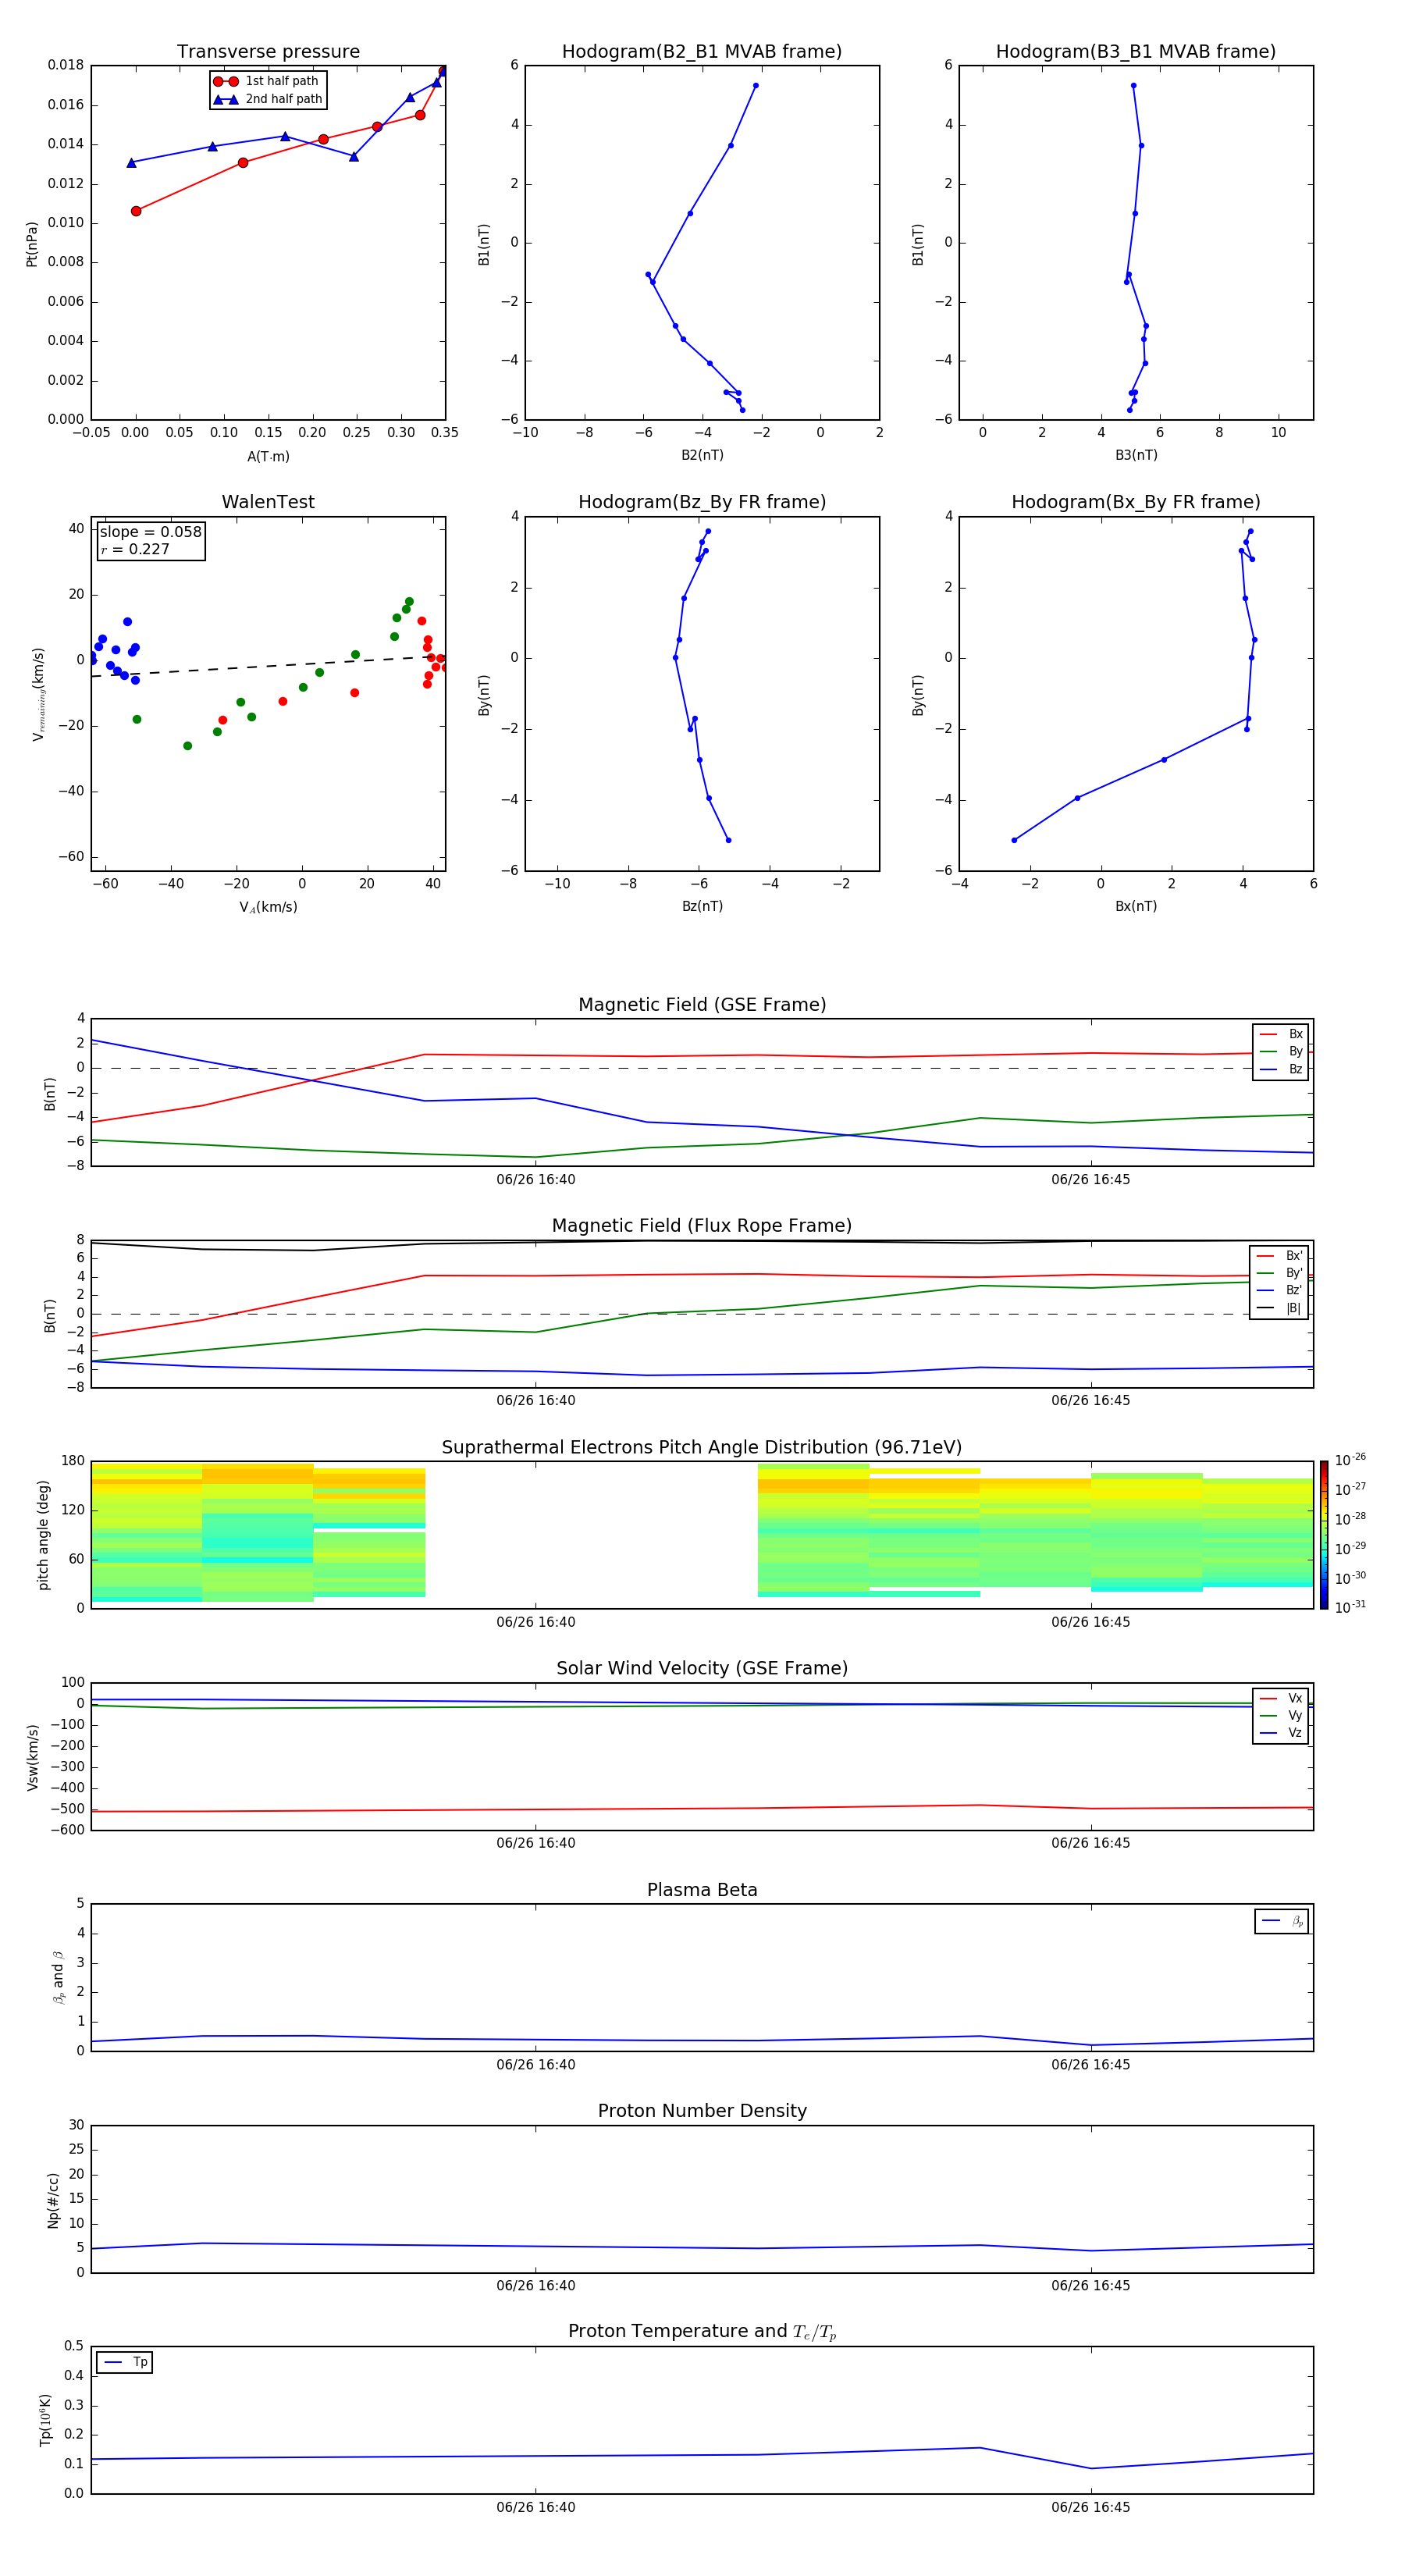
Task: Click the Bx' entry in flux rope legend
Action: coord(1279,1256)
